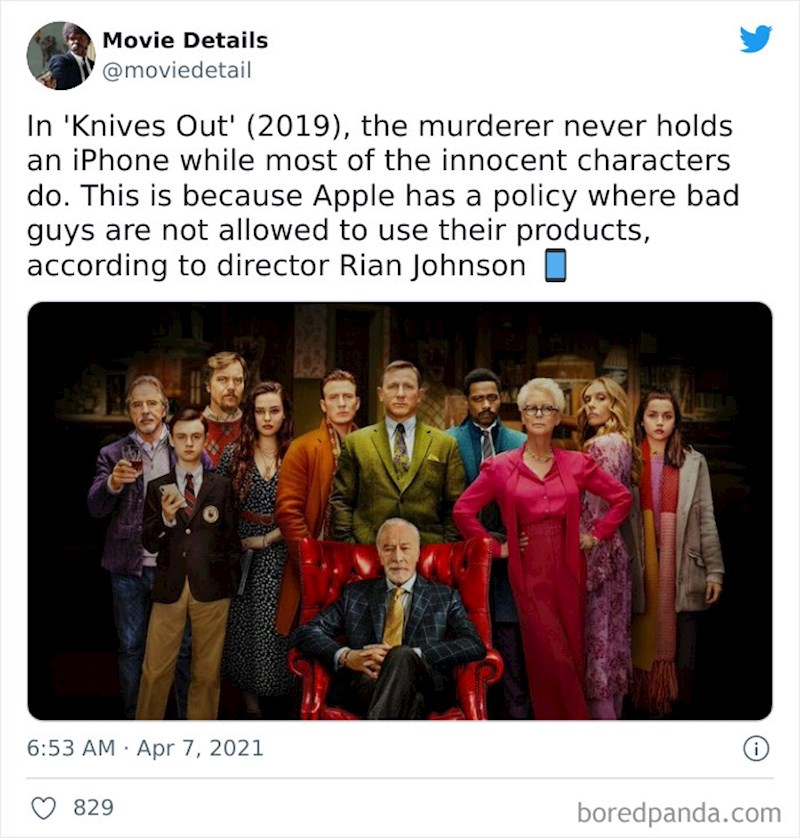Click the 6:53 AM timestamp
The width and height of the screenshot is (800, 838).
71,748
